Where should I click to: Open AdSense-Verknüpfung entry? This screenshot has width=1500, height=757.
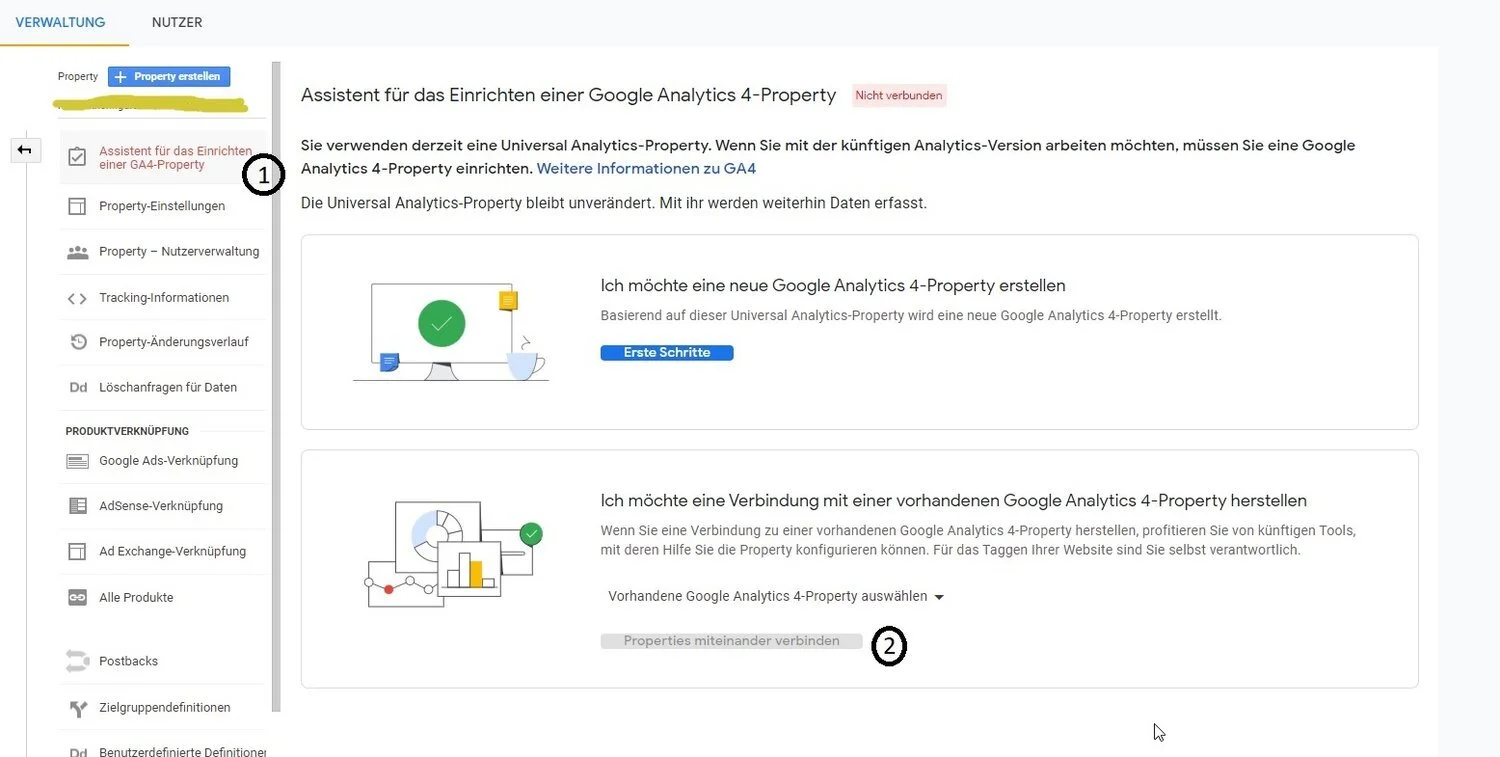pyautogui.click(x=163, y=506)
